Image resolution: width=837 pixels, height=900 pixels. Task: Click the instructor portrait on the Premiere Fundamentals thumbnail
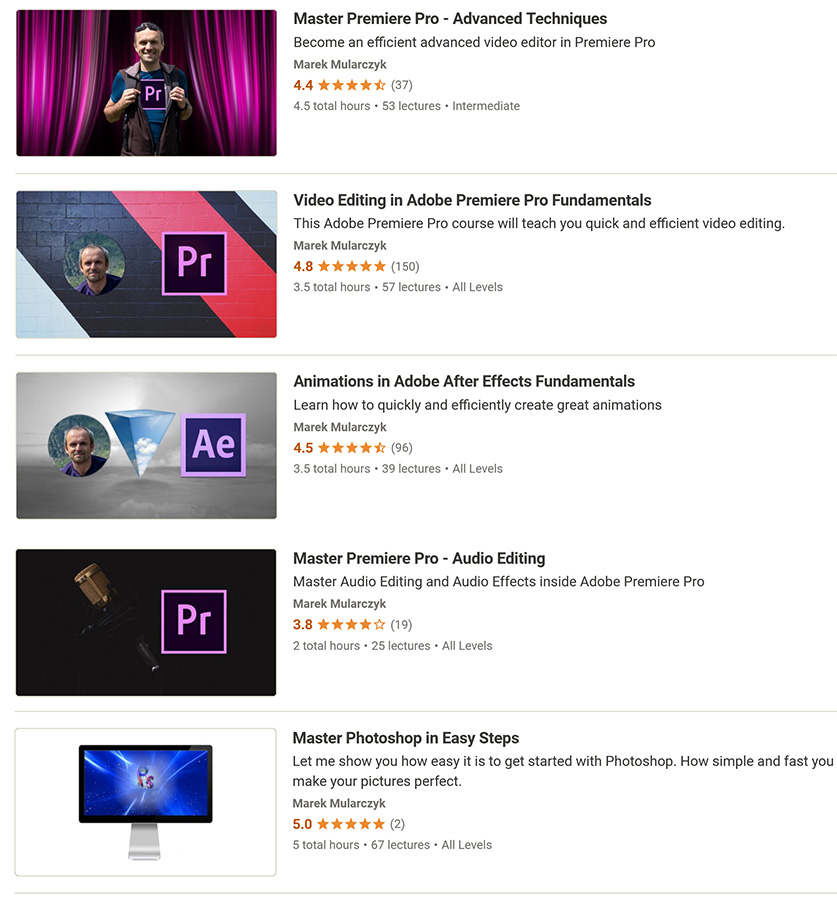[94, 265]
